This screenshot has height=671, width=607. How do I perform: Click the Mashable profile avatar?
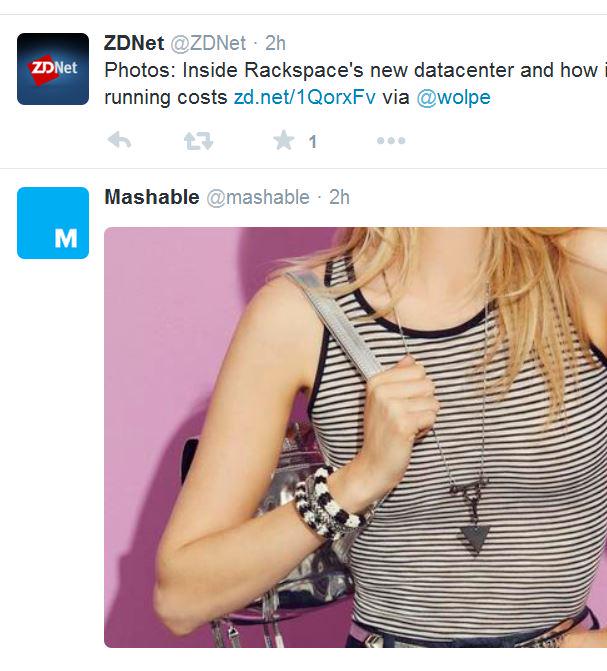(x=53, y=223)
